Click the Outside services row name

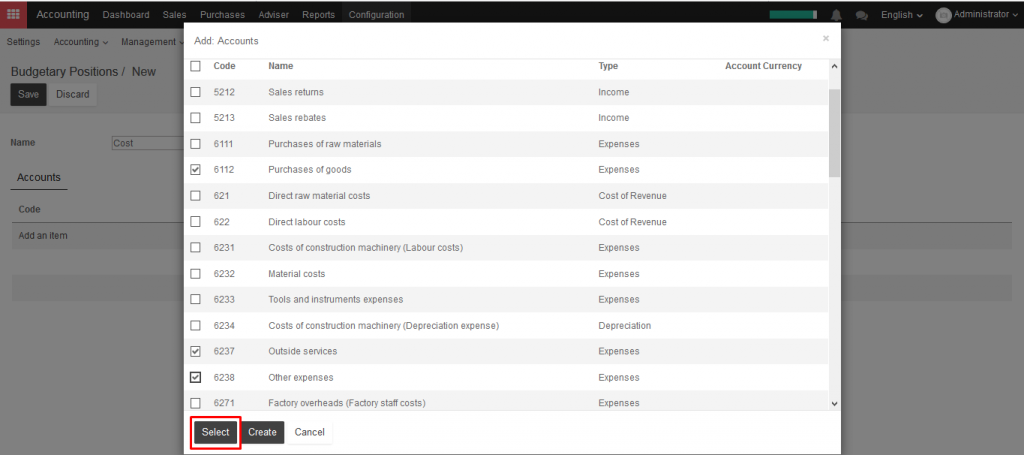point(303,351)
